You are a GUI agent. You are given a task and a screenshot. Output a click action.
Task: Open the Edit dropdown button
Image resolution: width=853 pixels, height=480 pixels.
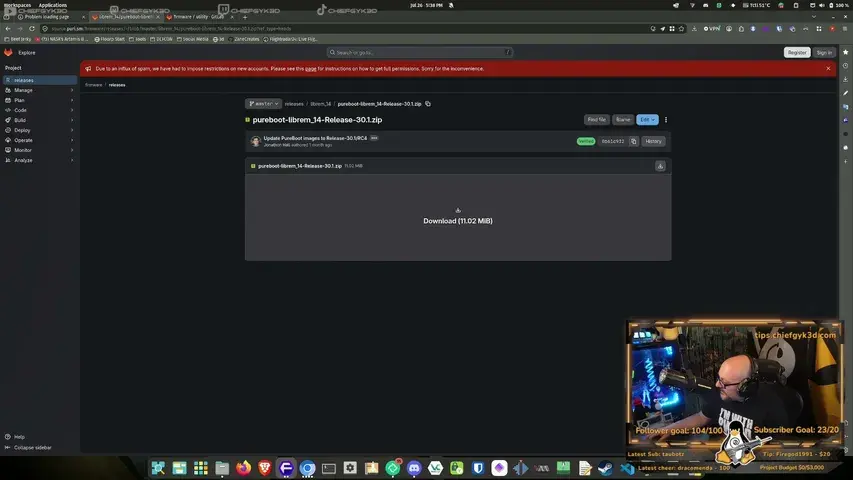tap(647, 120)
